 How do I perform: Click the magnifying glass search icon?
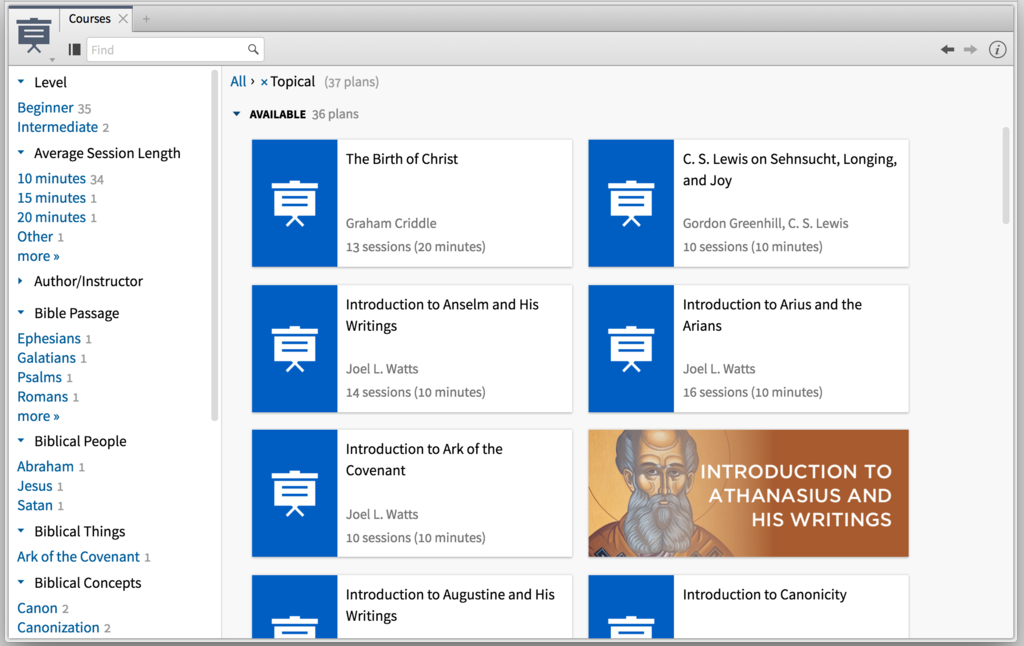click(253, 49)
